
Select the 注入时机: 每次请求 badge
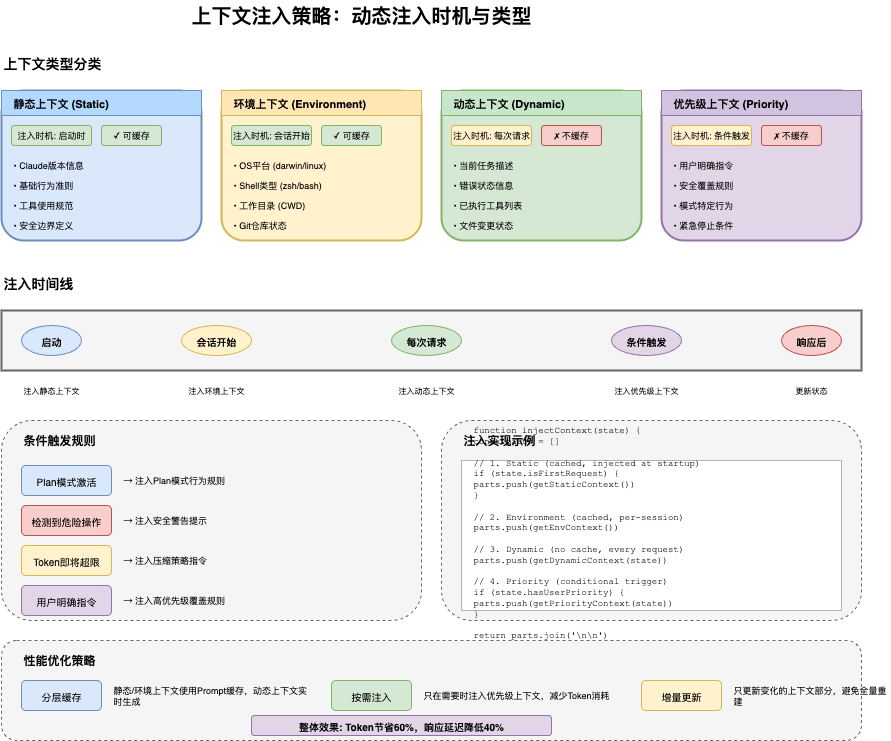tap(492, 136)
